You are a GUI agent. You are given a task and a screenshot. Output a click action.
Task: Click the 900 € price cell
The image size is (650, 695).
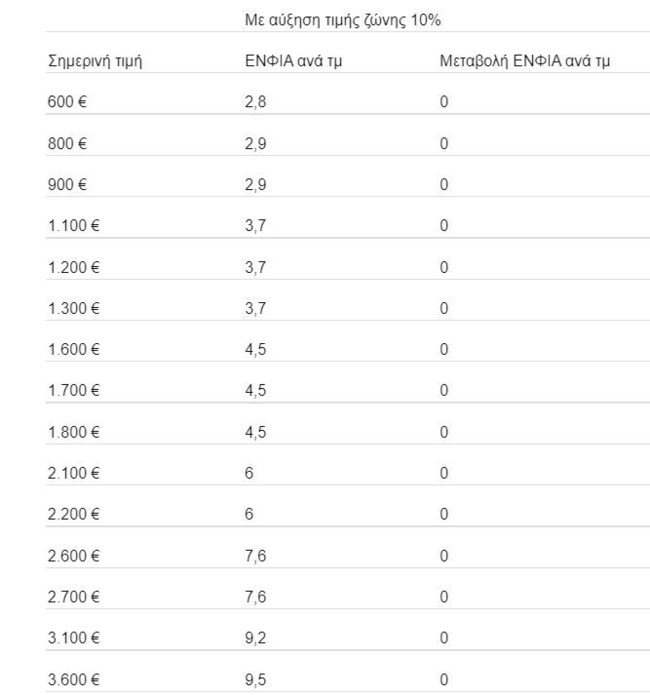tap(68, 185)
